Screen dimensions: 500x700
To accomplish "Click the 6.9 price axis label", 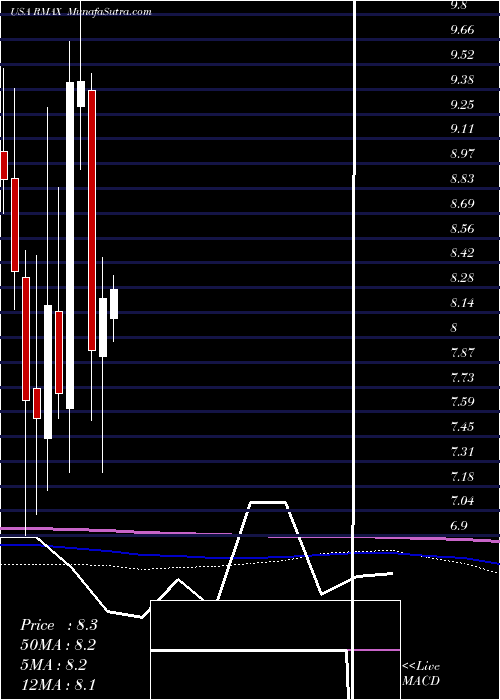I will pyautogui.click(x=459, y=526).
